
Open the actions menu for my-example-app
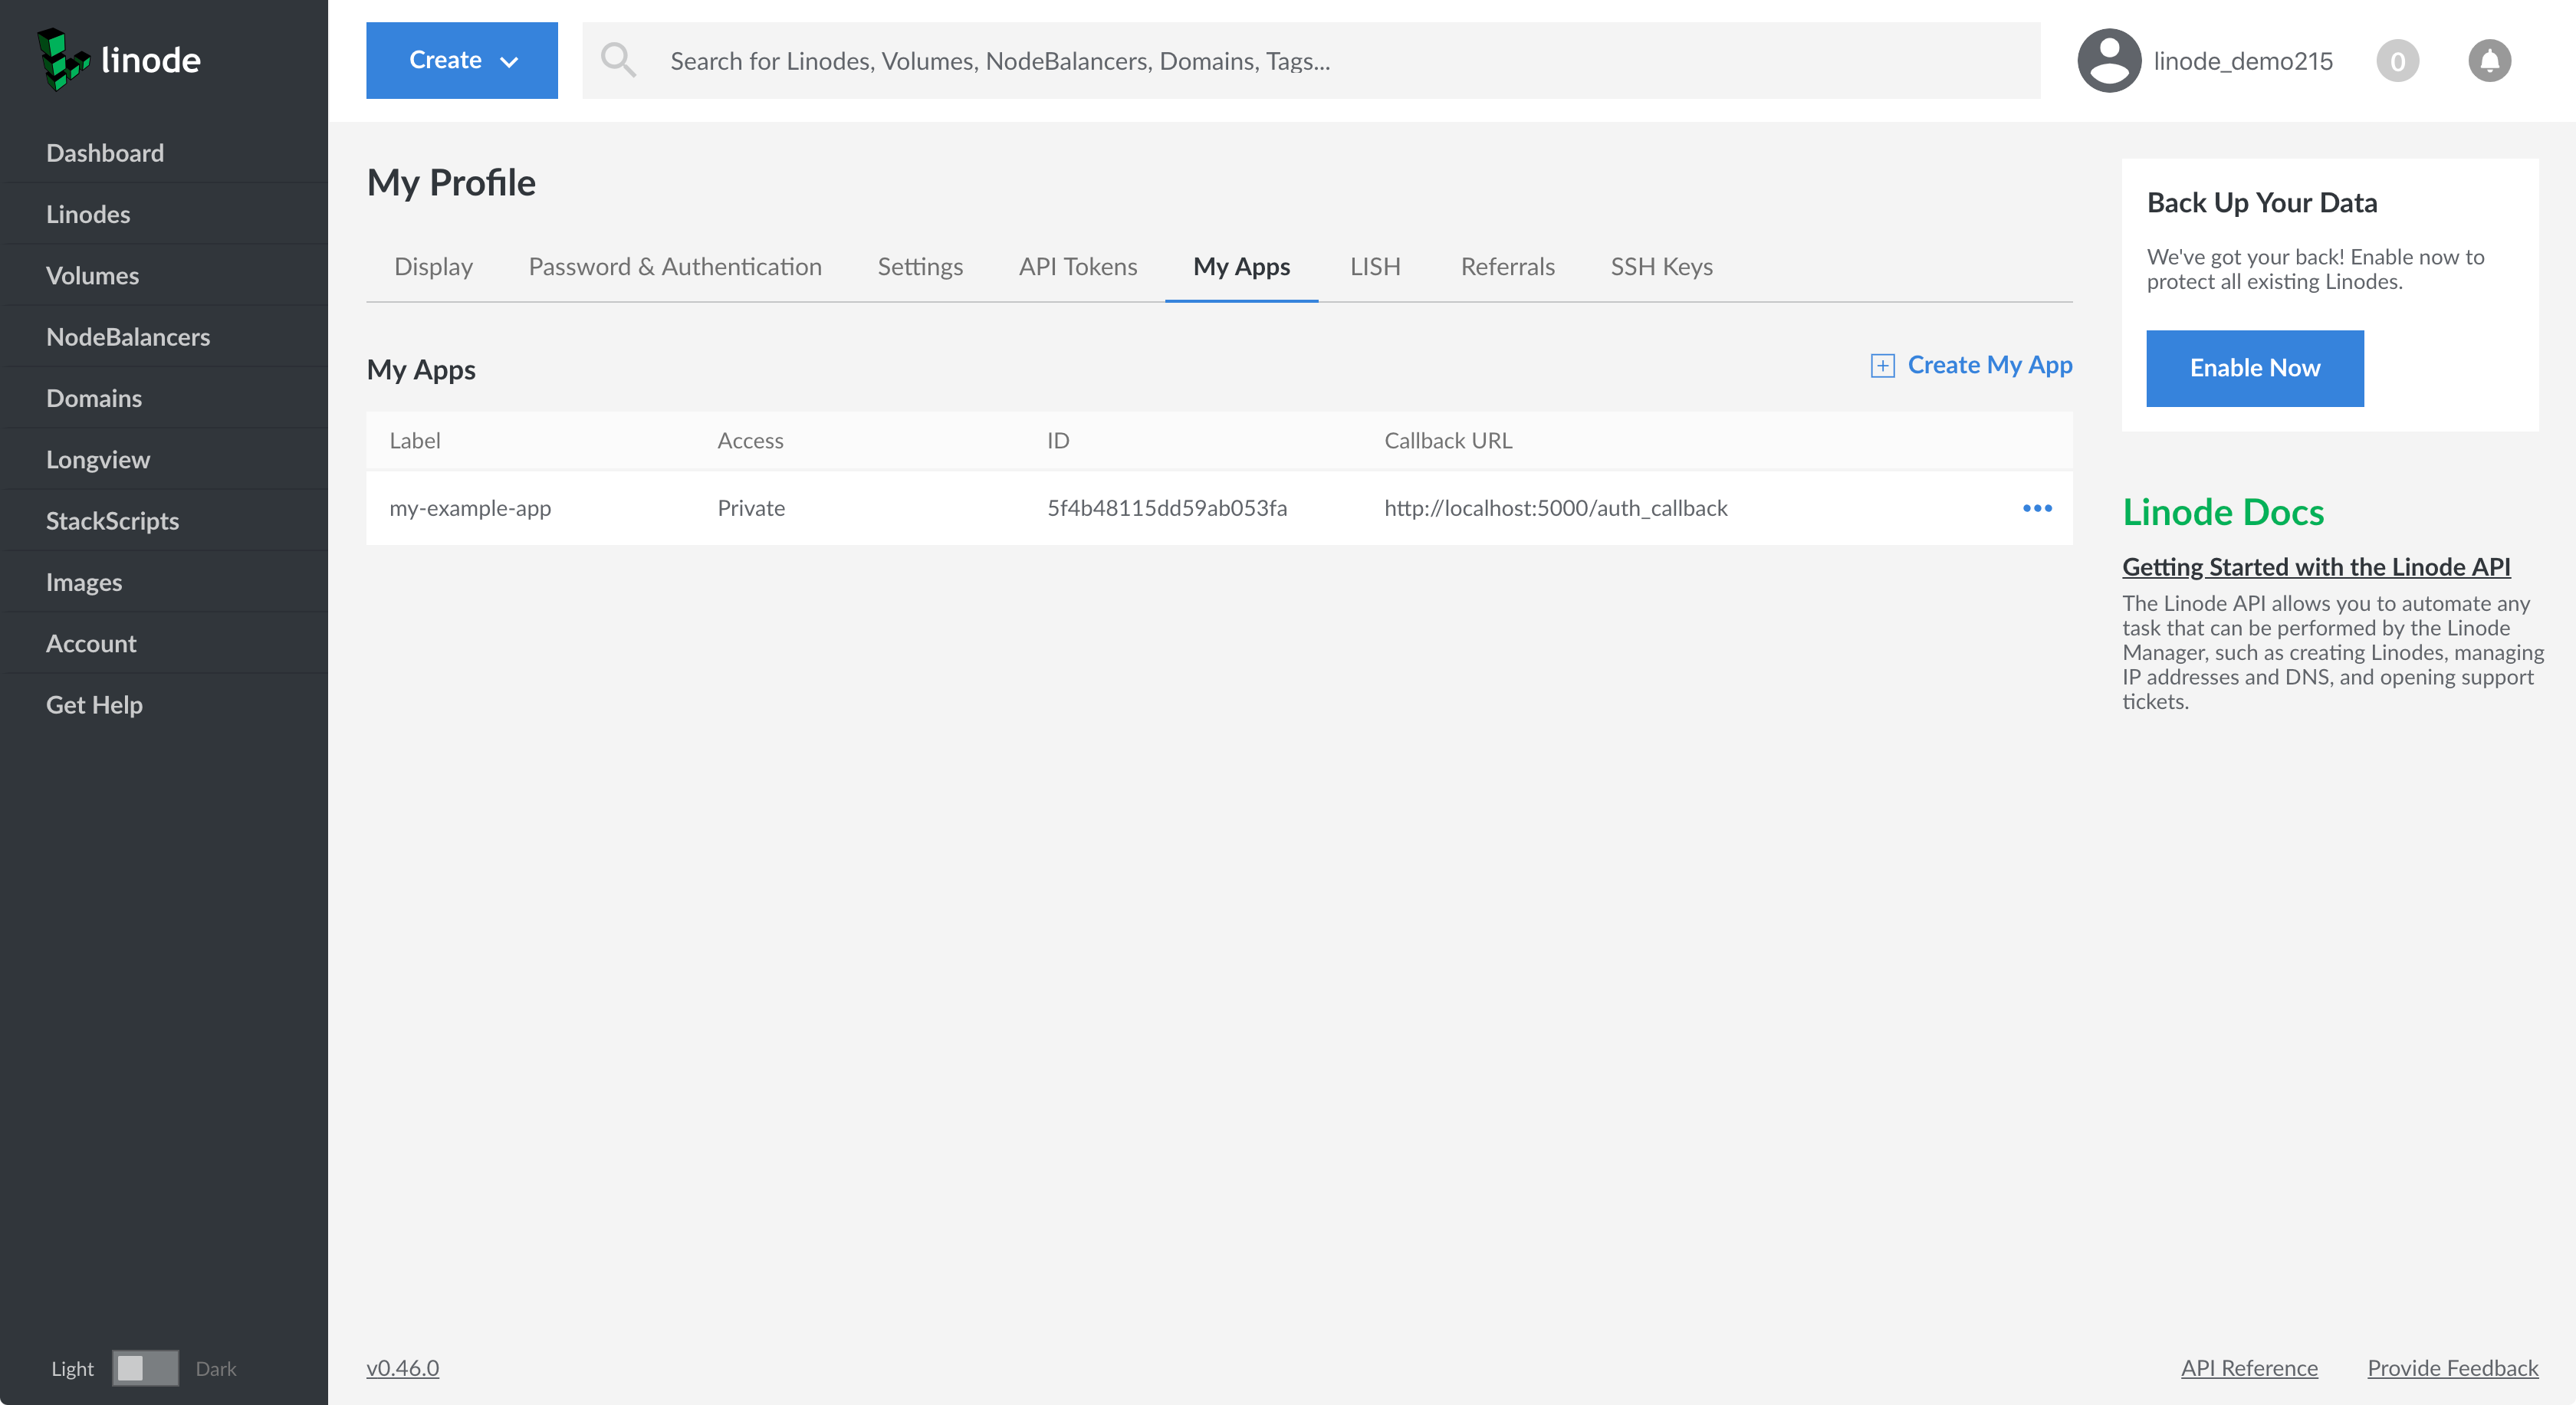(2037, 508)
